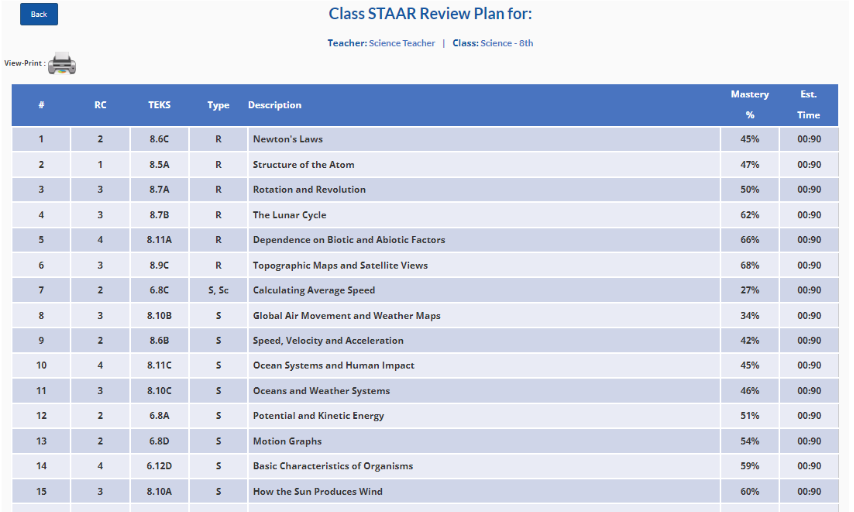The image size is (854, 512).
Task: Select Global Air Movement and Weather Maps
Action: [346, 316]
